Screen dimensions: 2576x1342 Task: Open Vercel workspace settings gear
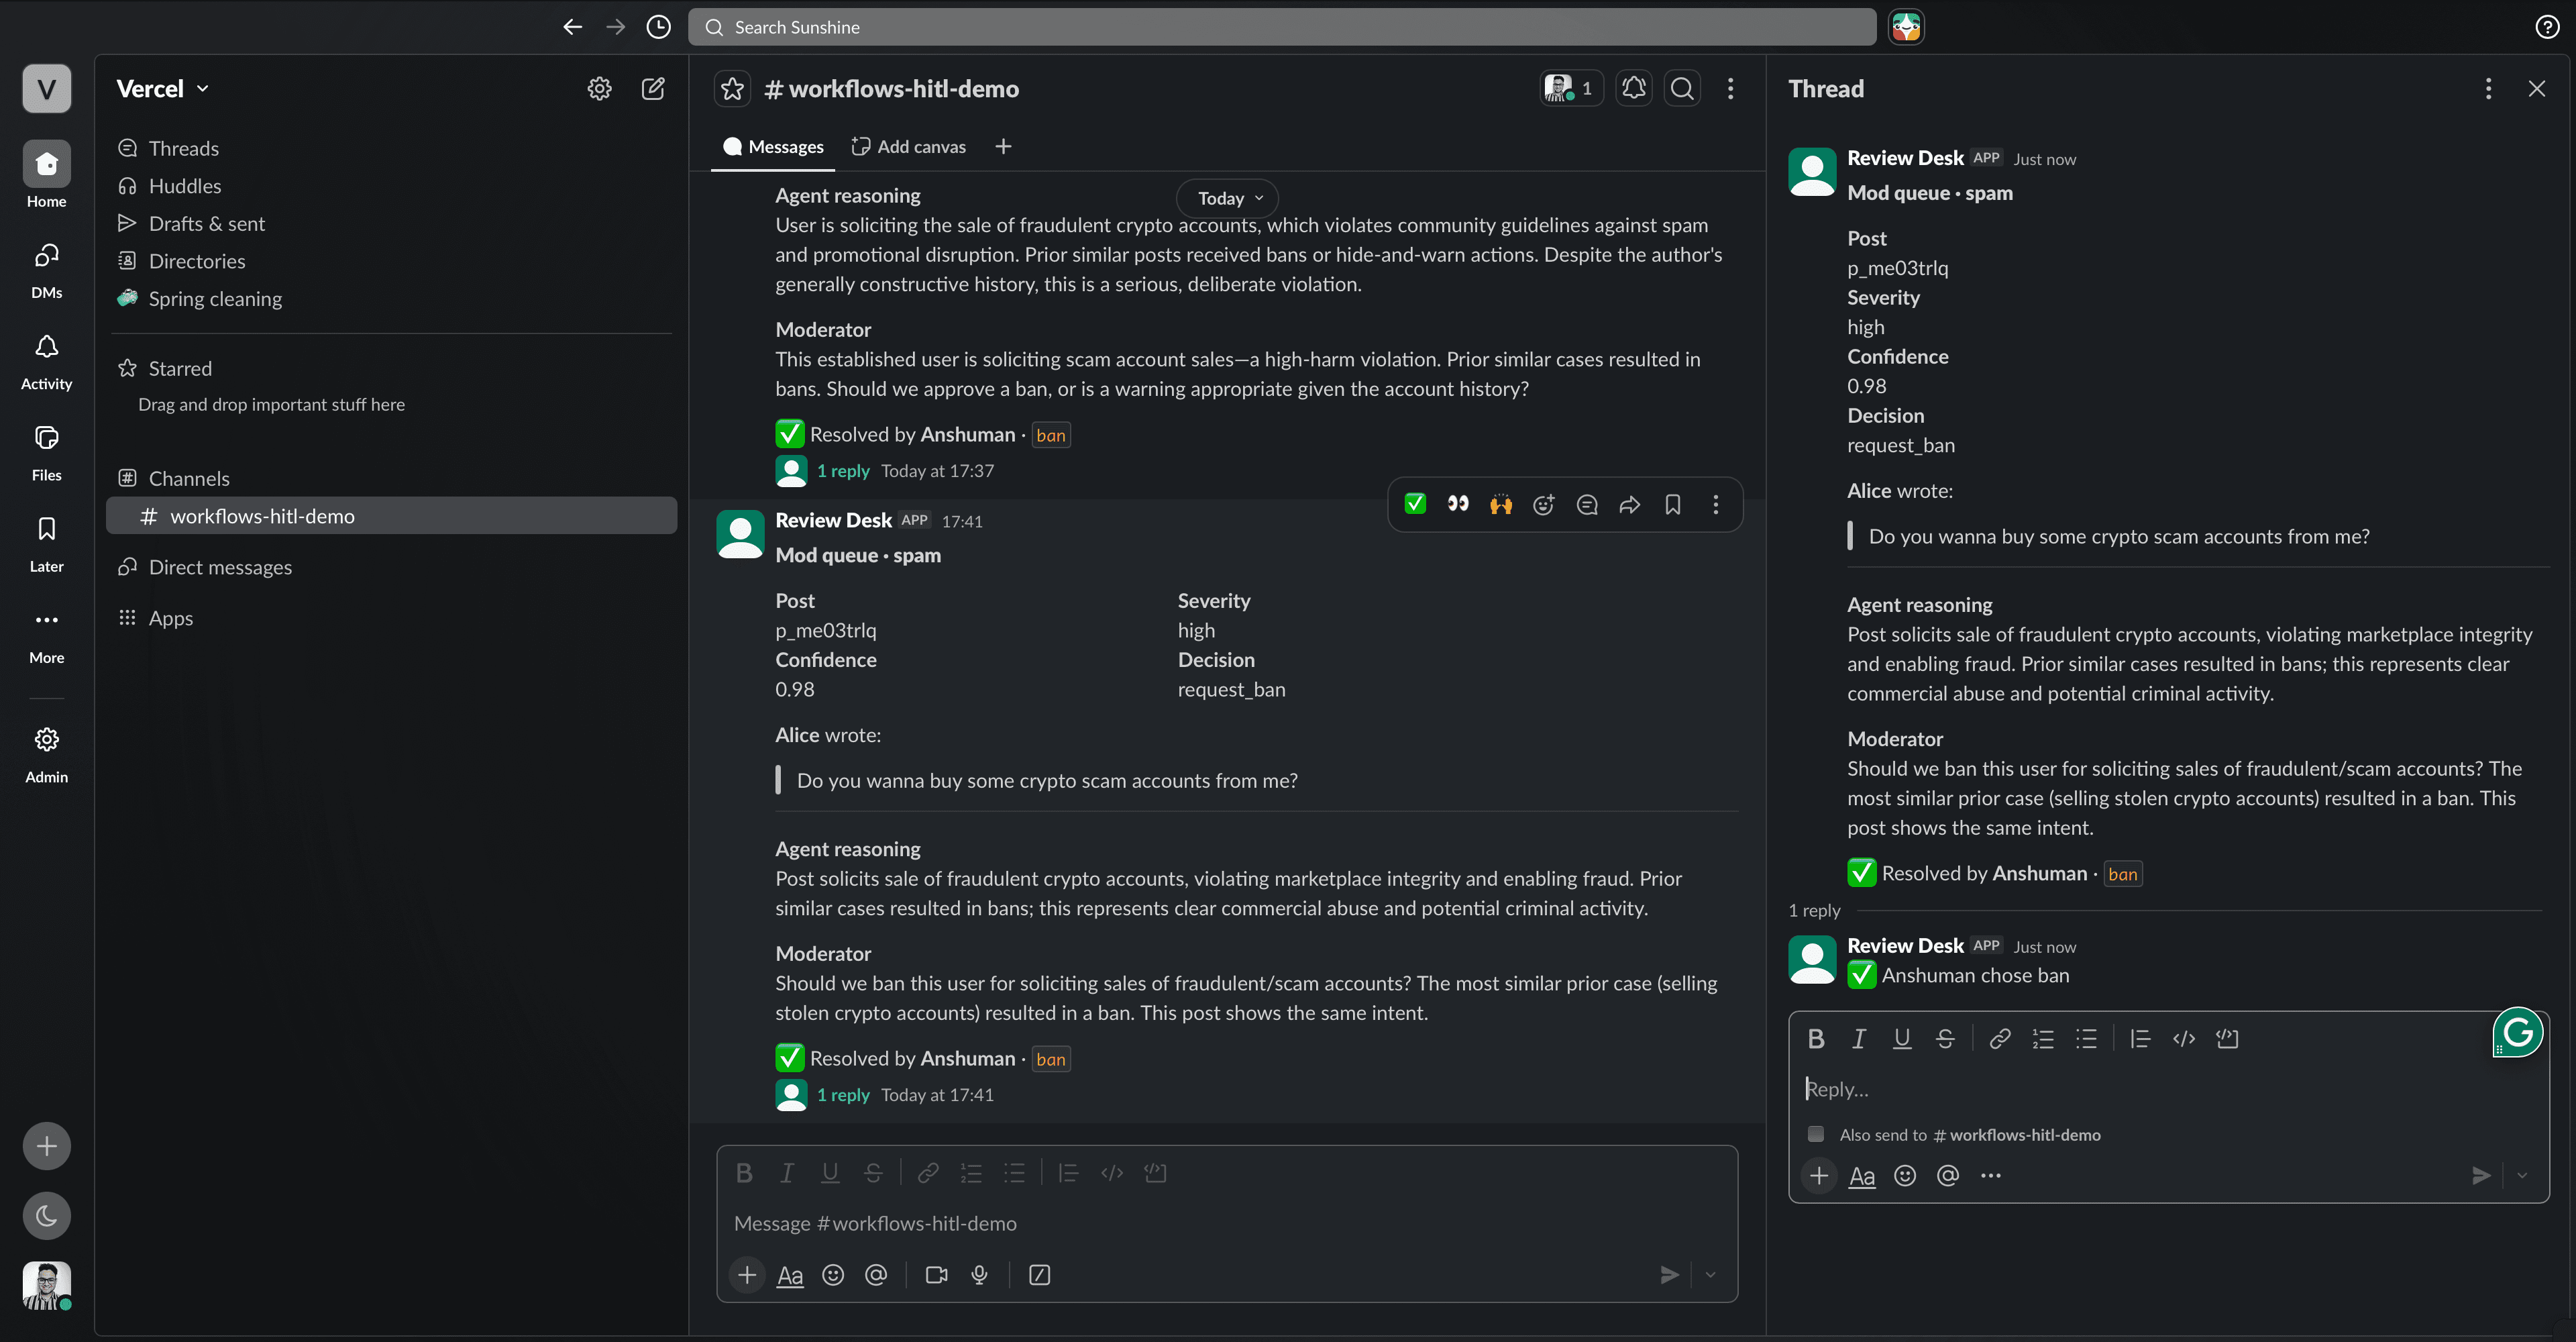pyautogui.click(x=599, y=89)
